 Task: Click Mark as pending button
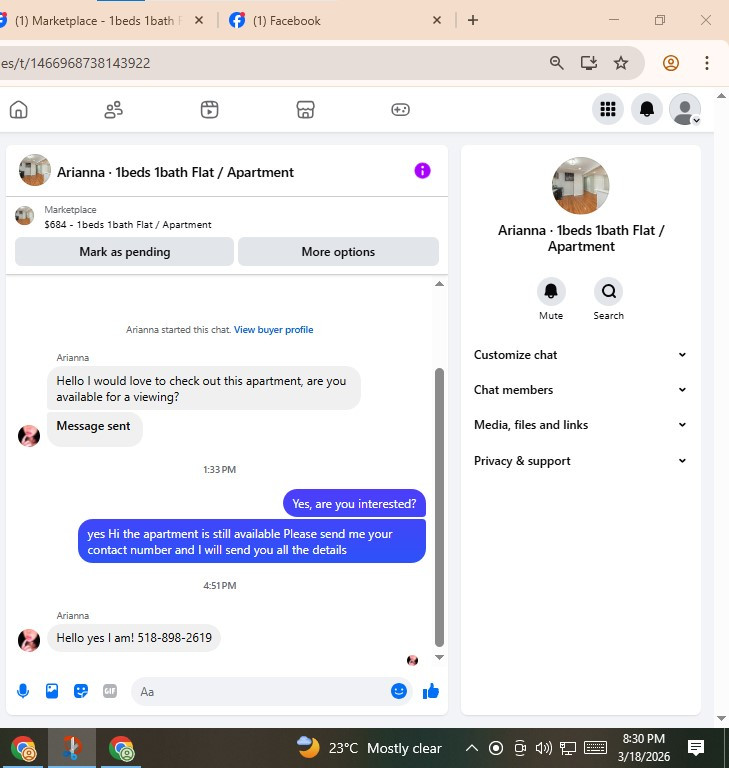[124, 252]
